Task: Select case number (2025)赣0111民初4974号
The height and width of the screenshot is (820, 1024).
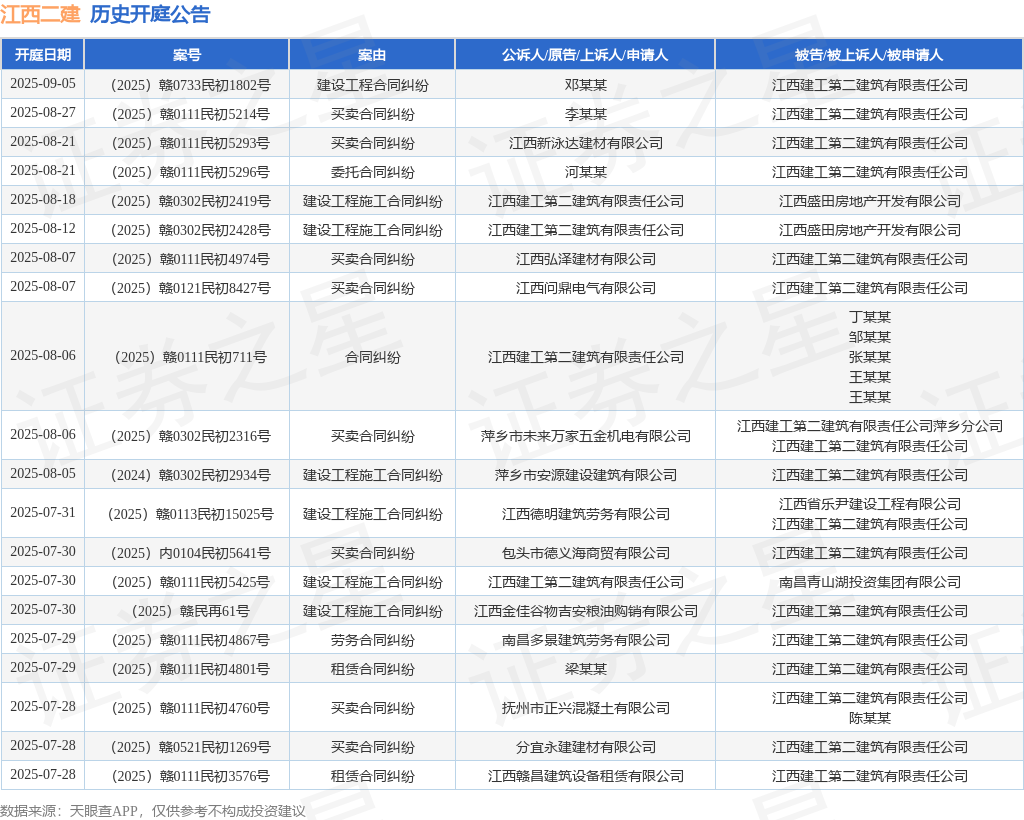Action: point(190,259)
